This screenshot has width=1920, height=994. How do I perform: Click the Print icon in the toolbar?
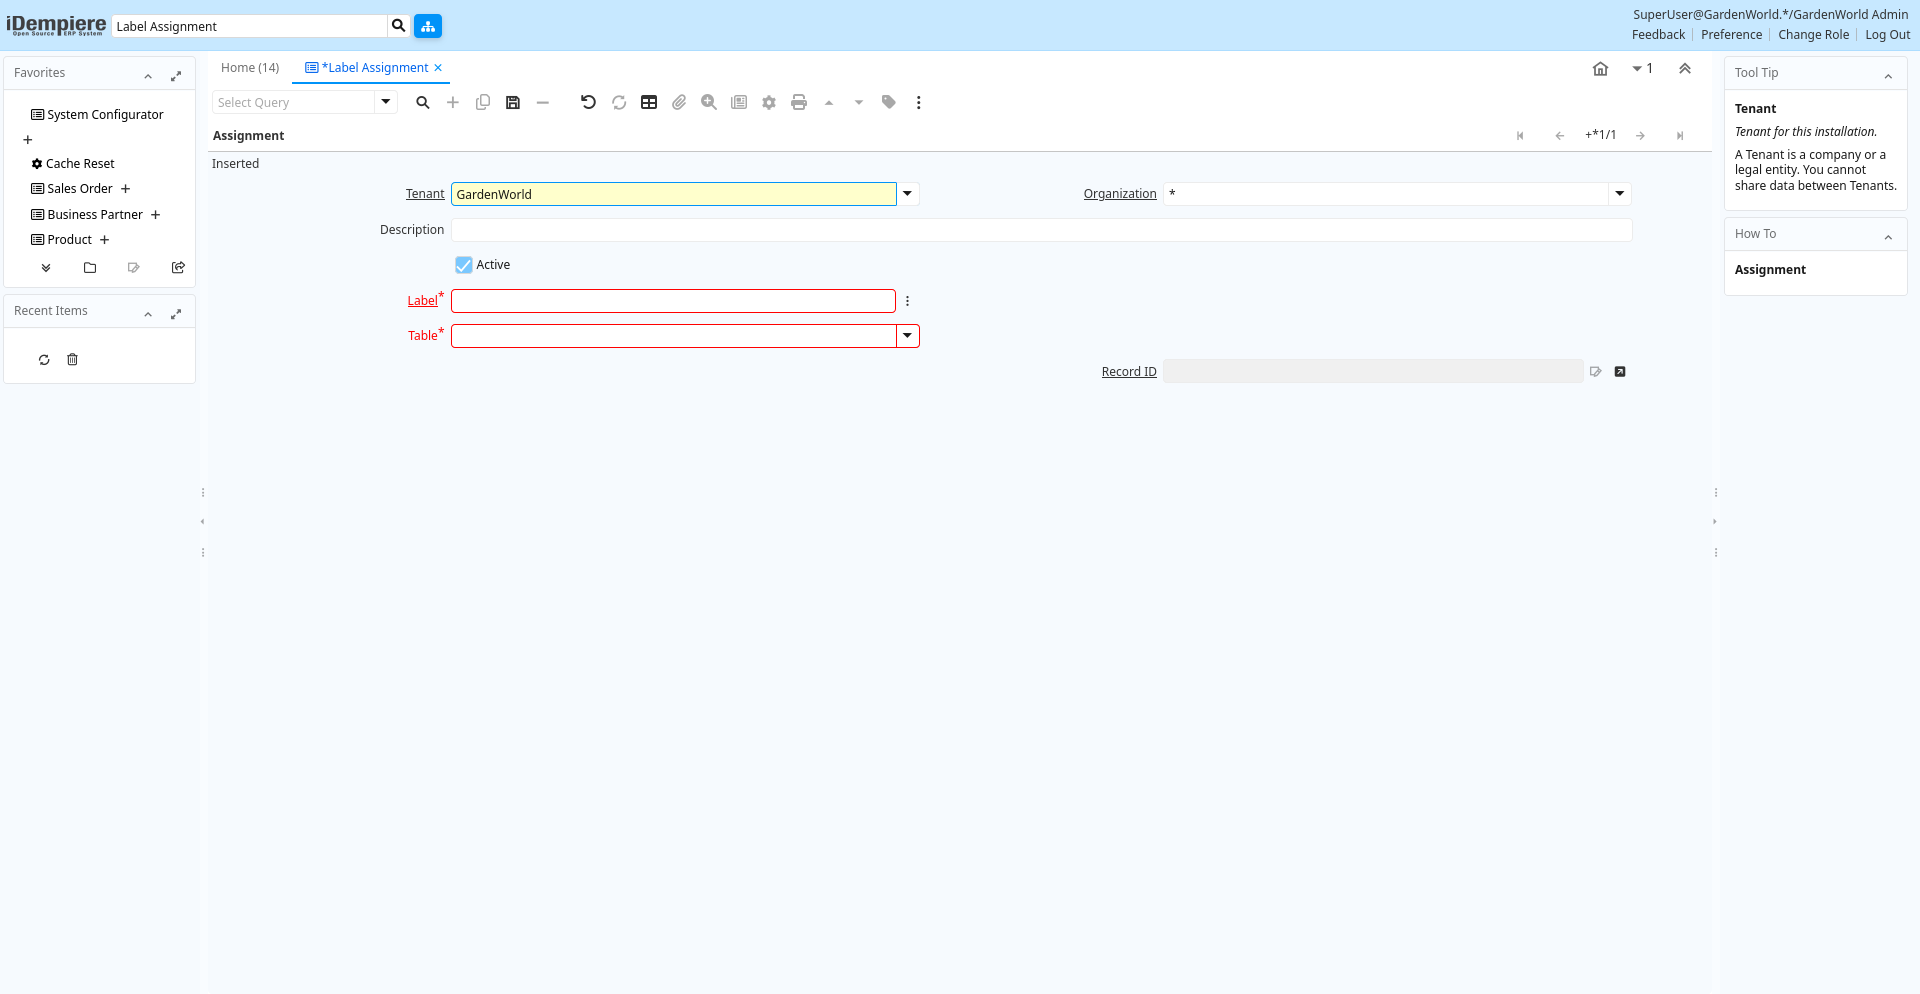[799, 102]
